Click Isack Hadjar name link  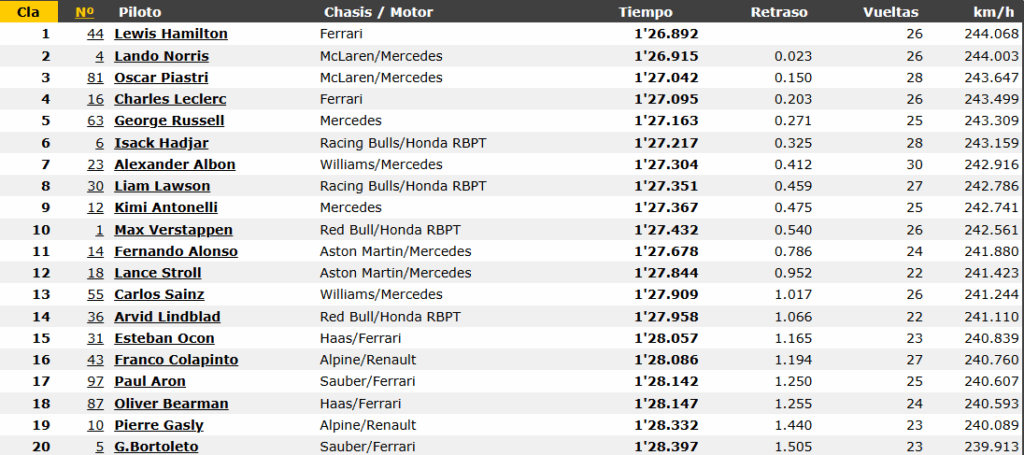(x=161, y=143)
